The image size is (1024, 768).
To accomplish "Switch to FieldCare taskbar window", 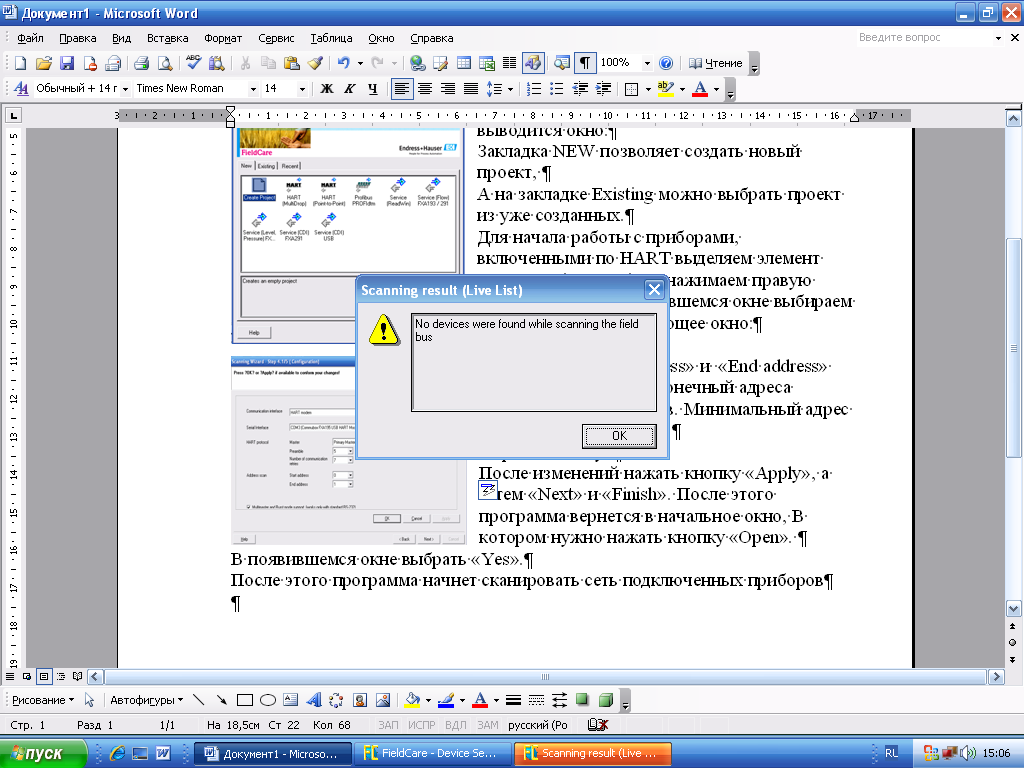I will (433, 754).
